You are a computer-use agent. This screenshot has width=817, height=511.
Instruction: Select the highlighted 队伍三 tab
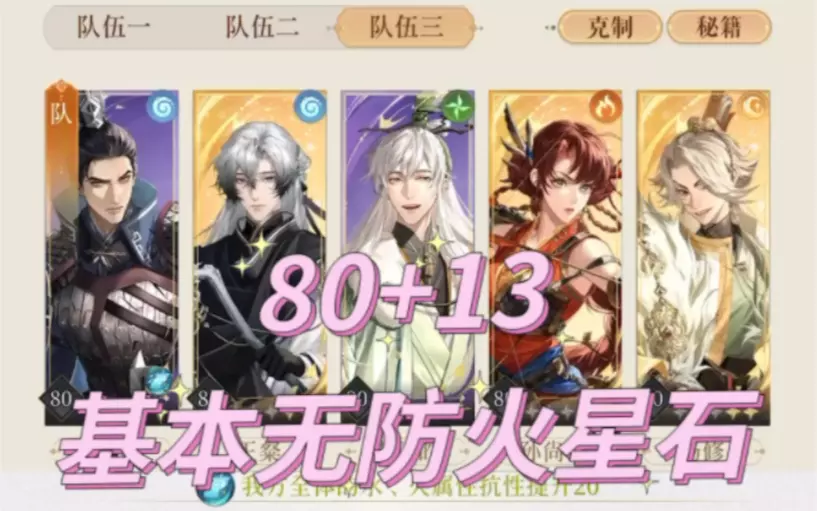(405, 27)
